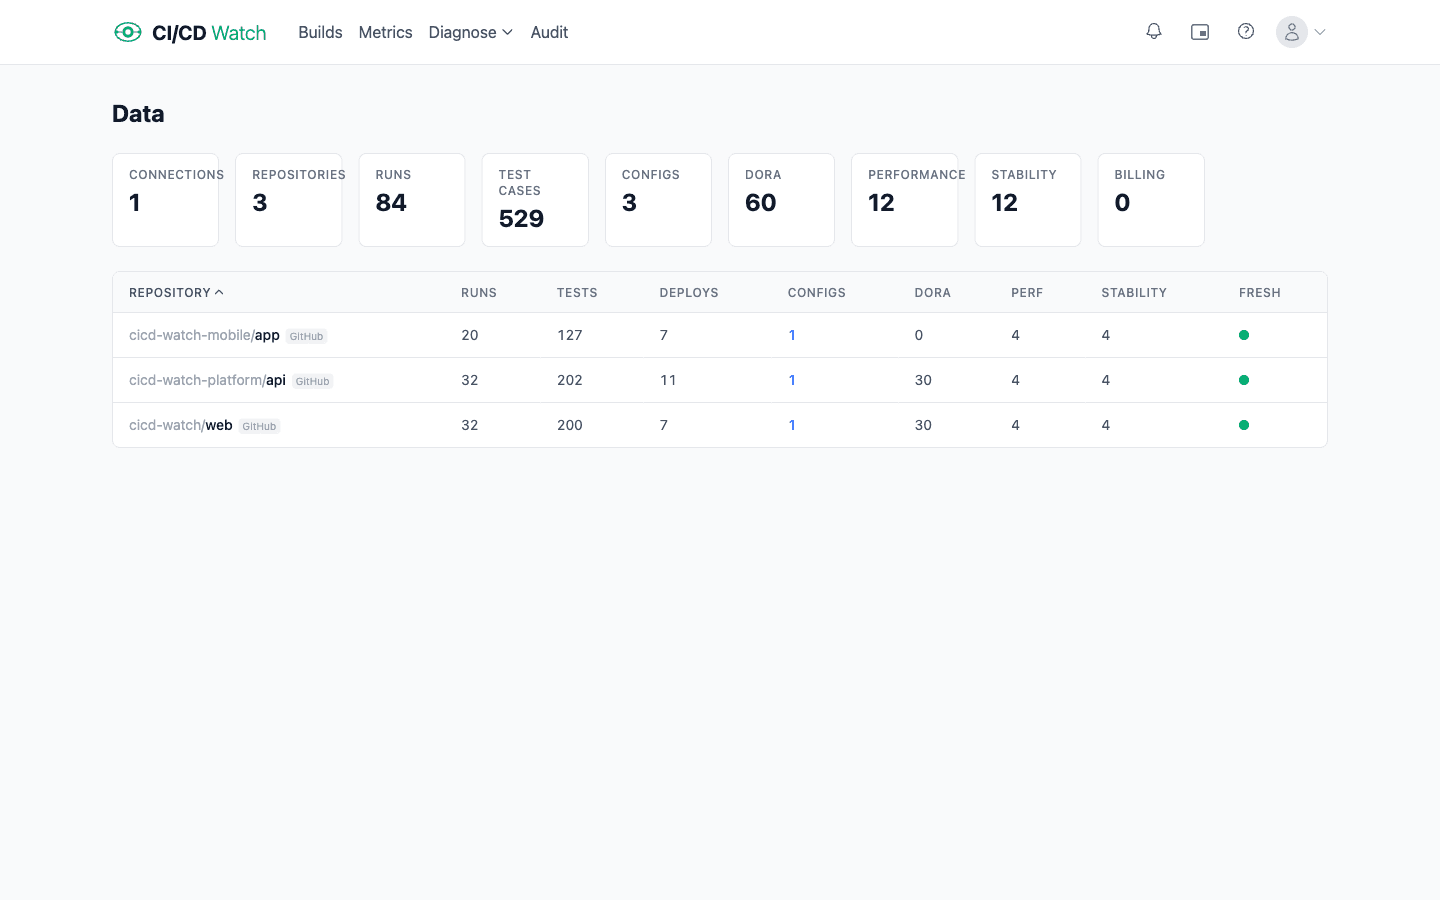
Task: Click the Perf column header
Action: (x=1027, y=293)
